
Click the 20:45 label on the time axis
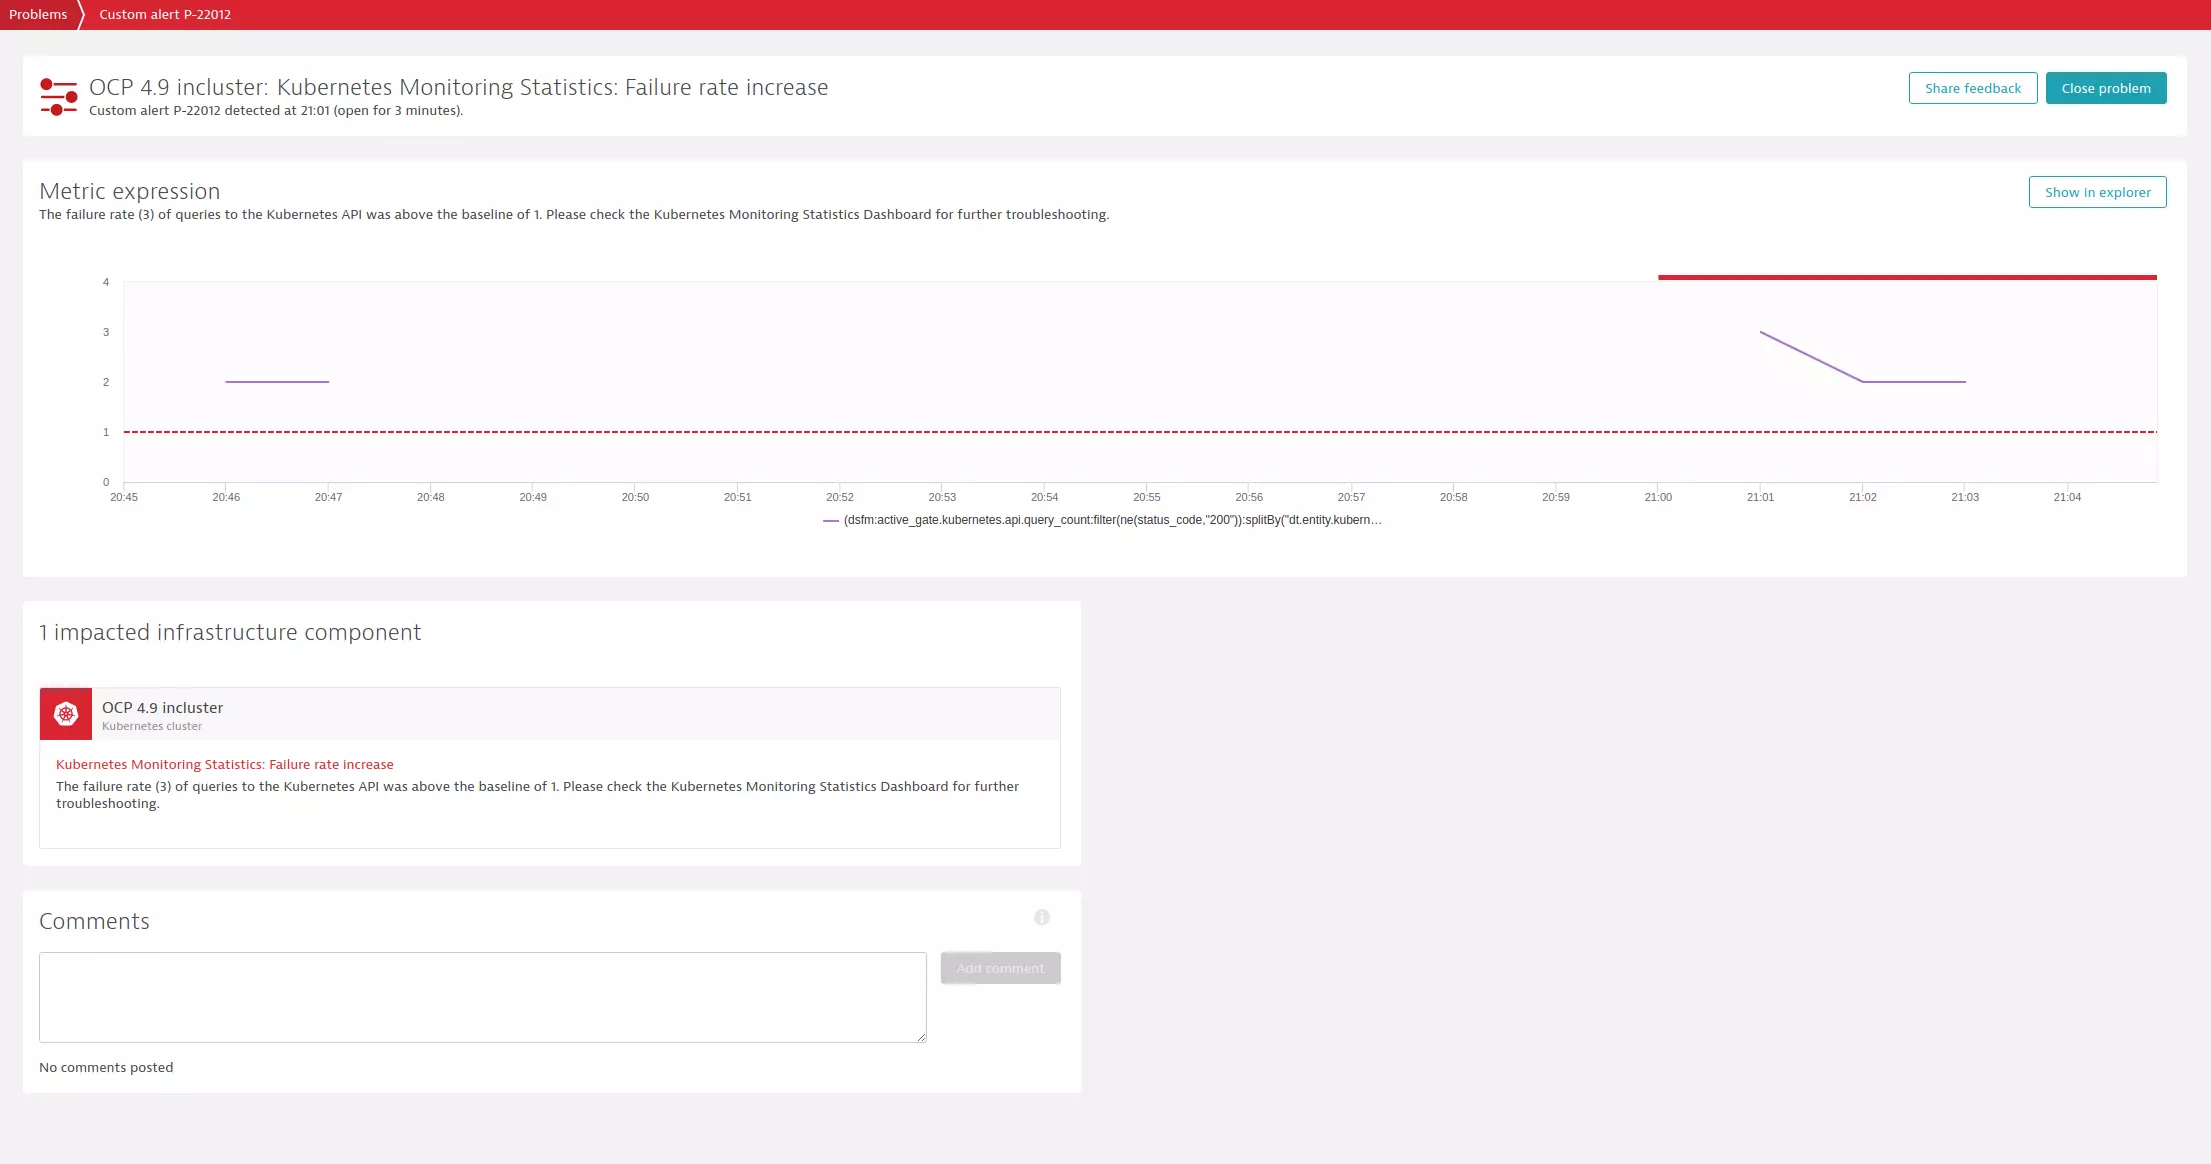coord(122,496)
